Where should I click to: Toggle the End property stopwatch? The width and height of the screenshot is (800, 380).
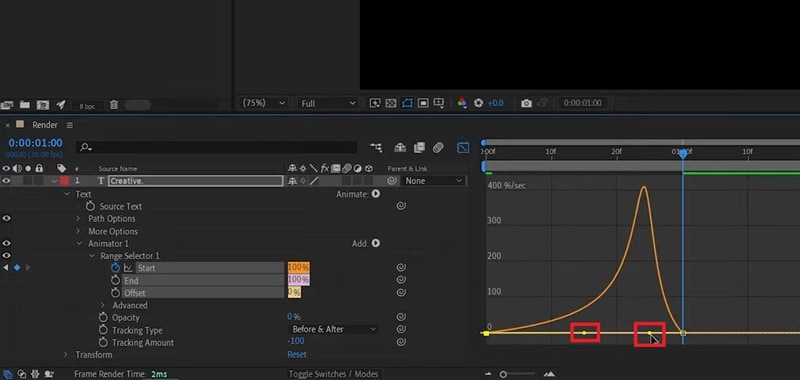click(x=116, y=281)
